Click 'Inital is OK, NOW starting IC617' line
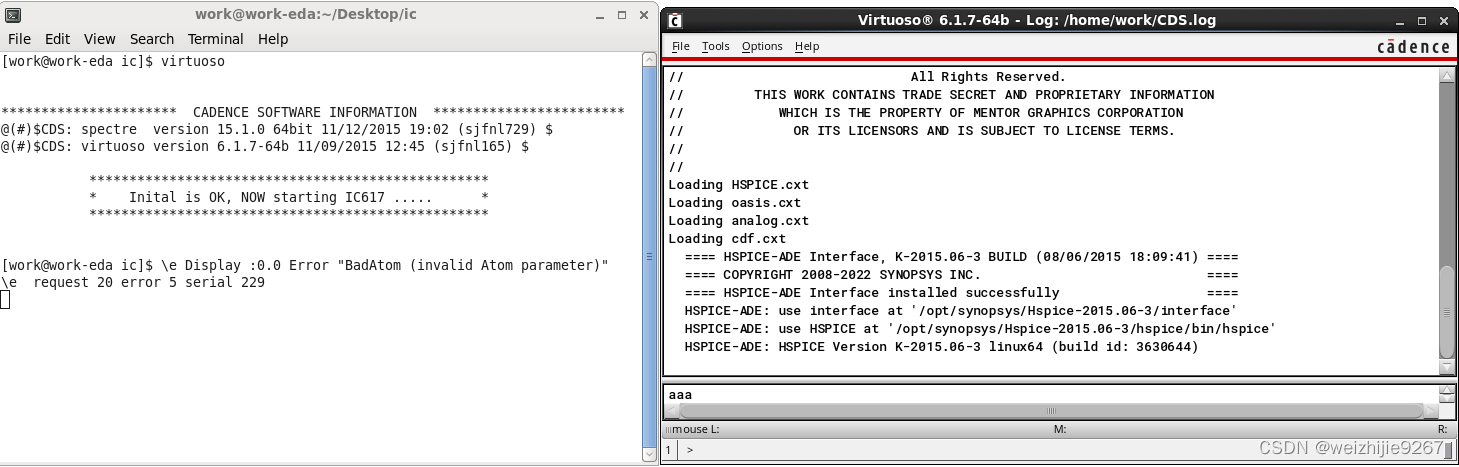The image size is (1459, 467). pos(289,197)
